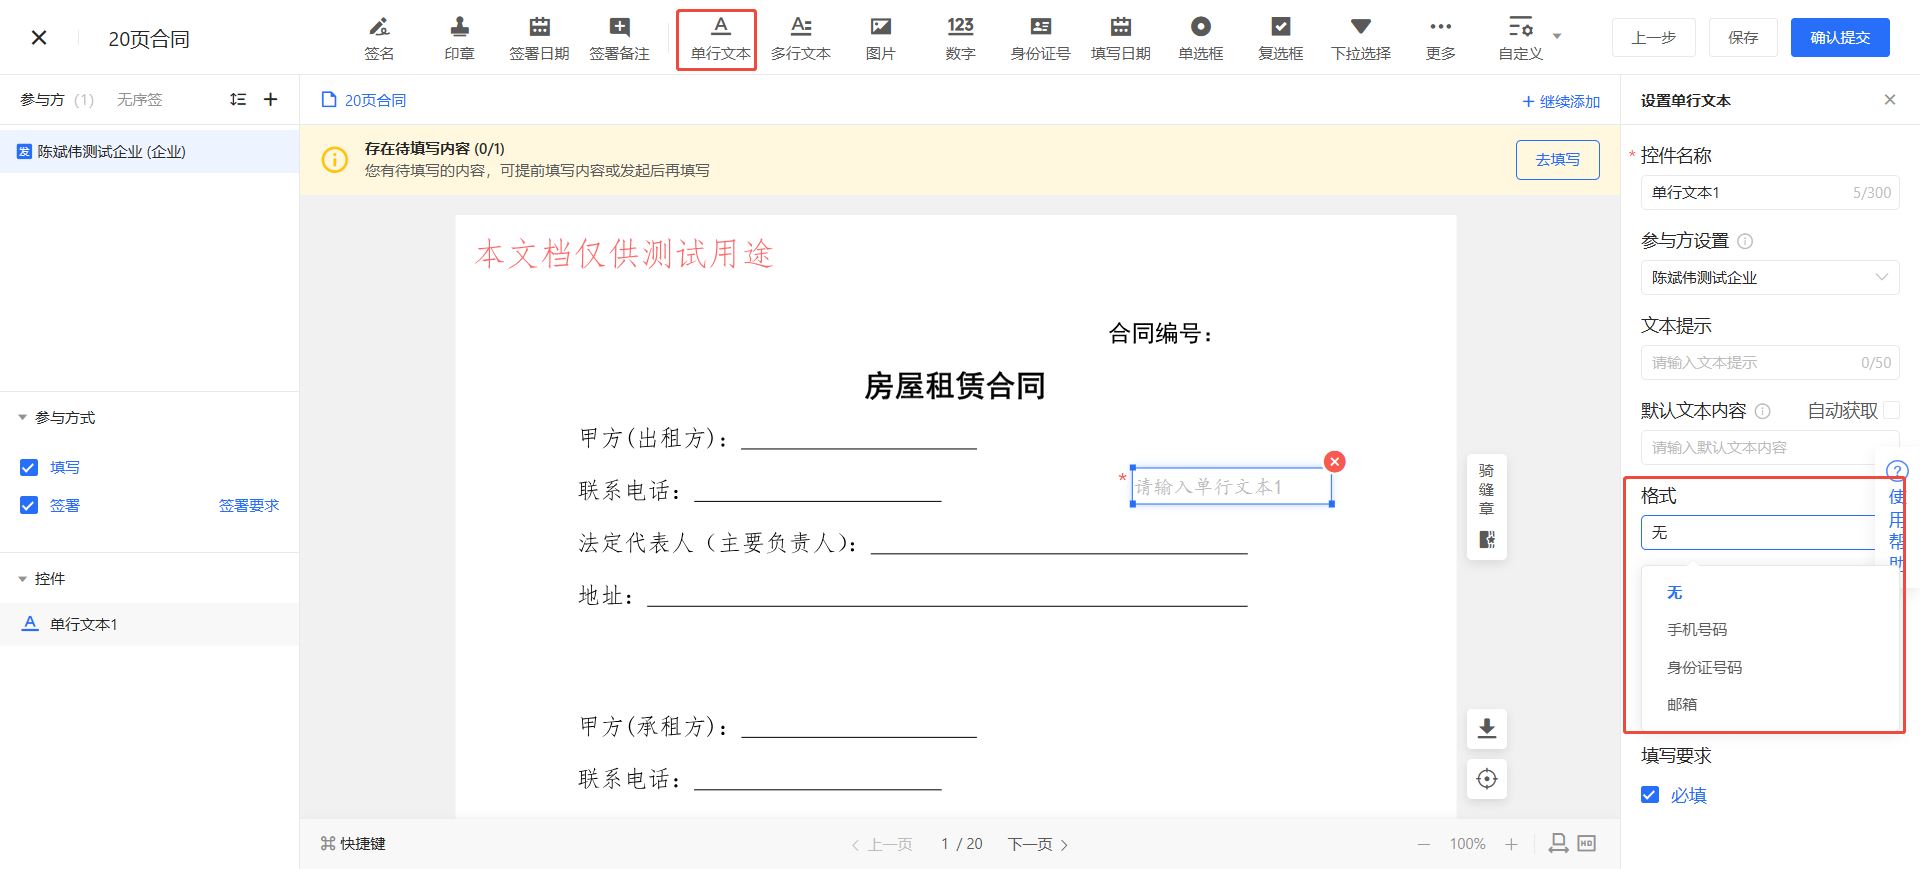Click the 文本提示 input field
The height and width of the screenshot is (869, 1920).
point(1755,363)
